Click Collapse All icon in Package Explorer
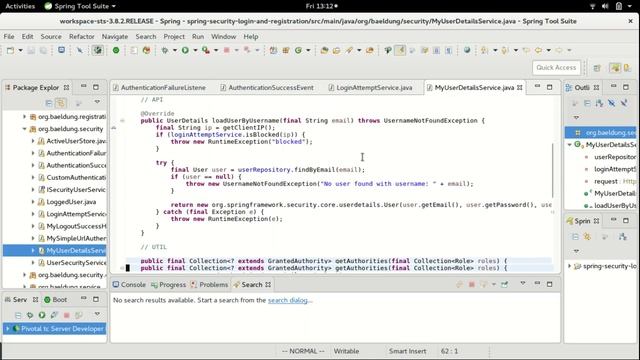This screenshot has width=640, height=360. [x=49, y=103]
